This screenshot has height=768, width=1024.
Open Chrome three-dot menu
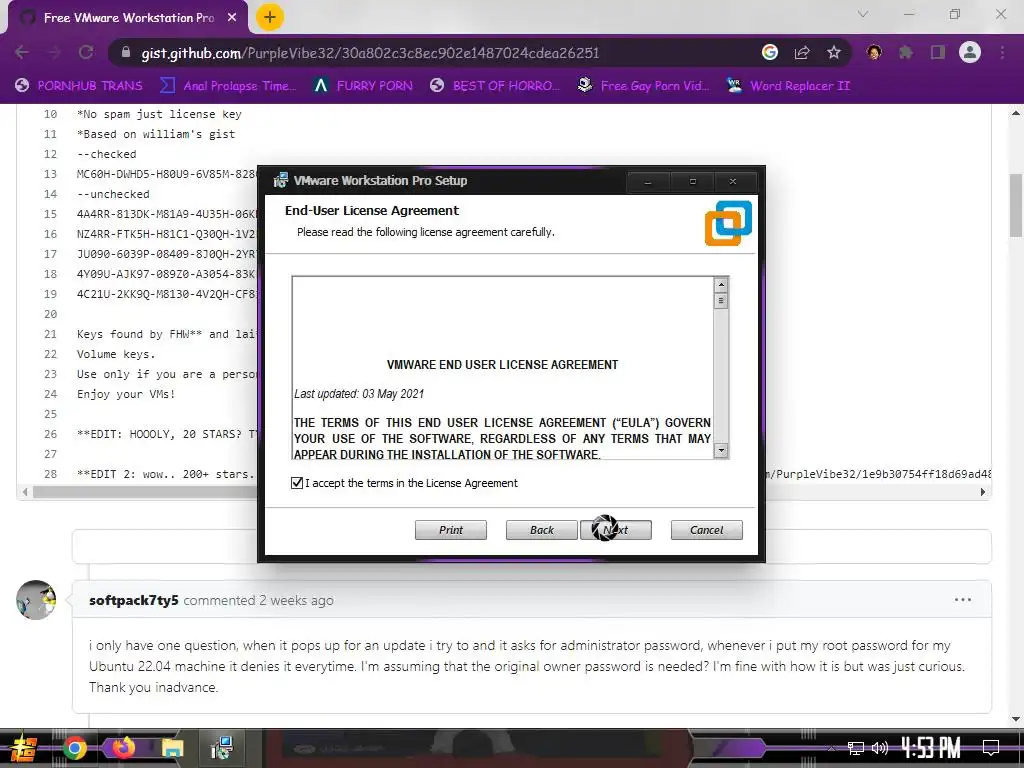(x=1002, y=52)
